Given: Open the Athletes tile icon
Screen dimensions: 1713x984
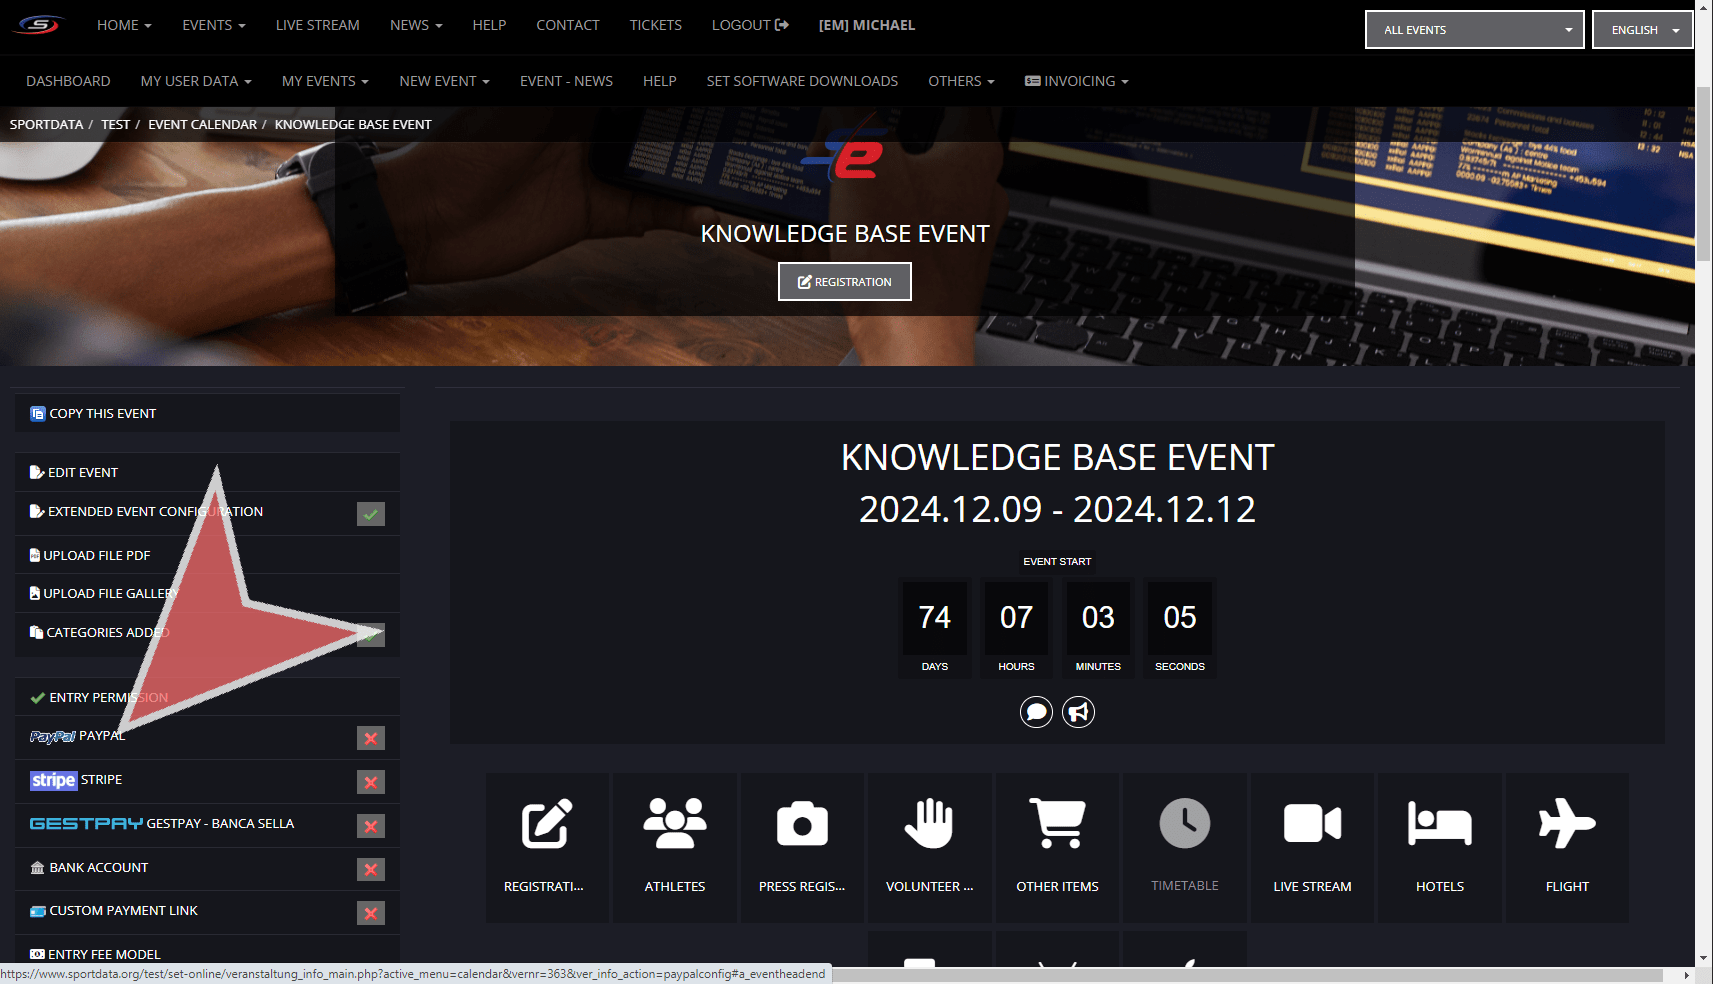Looking at the screenshot, I should [675, 825].
